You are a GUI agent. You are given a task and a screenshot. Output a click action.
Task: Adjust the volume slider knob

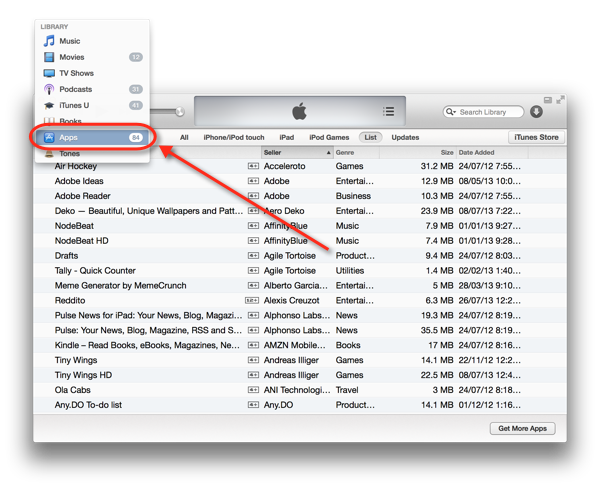(181, 112)
